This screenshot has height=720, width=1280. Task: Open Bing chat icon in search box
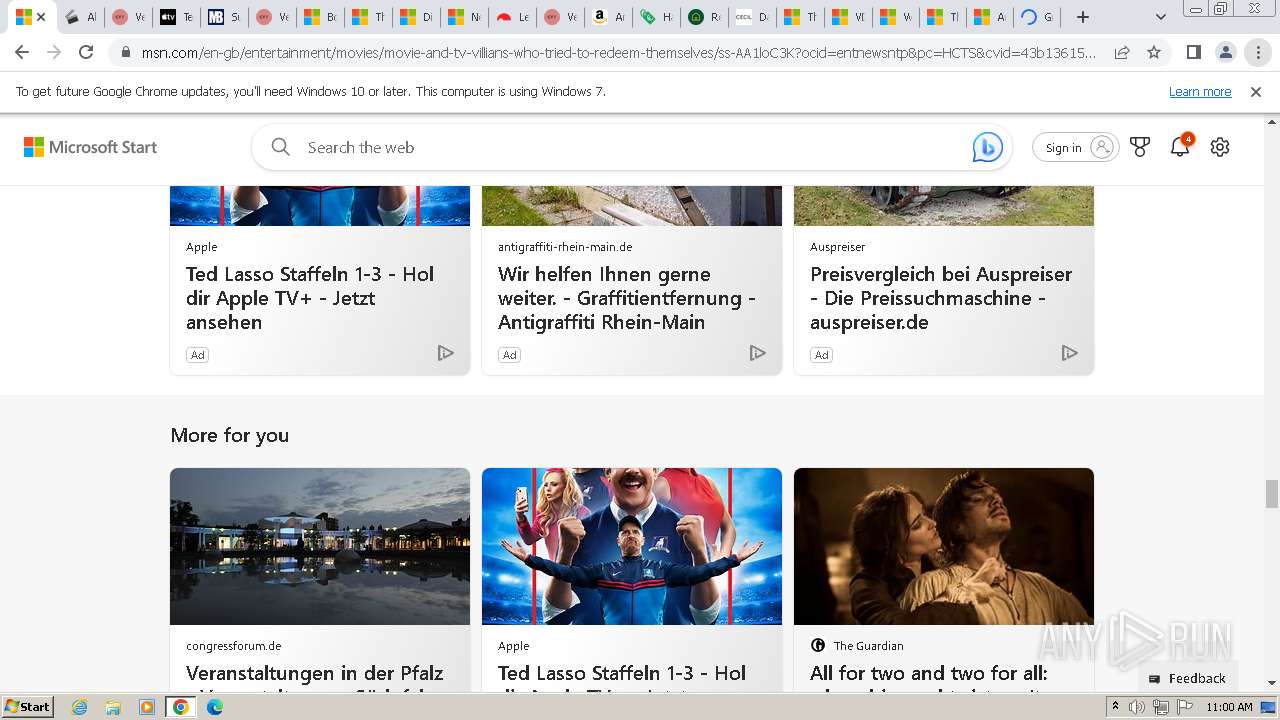tap(988, 147)
